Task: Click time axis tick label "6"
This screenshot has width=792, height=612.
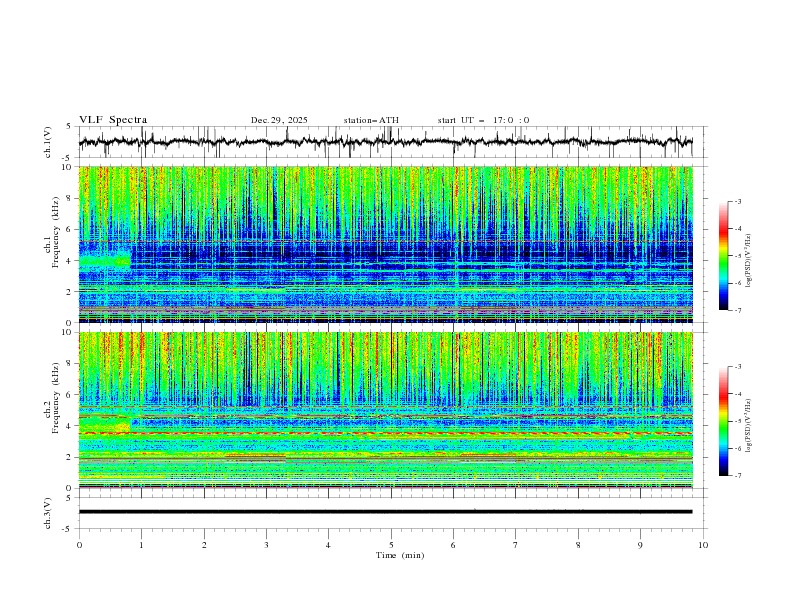Action: 454,545
